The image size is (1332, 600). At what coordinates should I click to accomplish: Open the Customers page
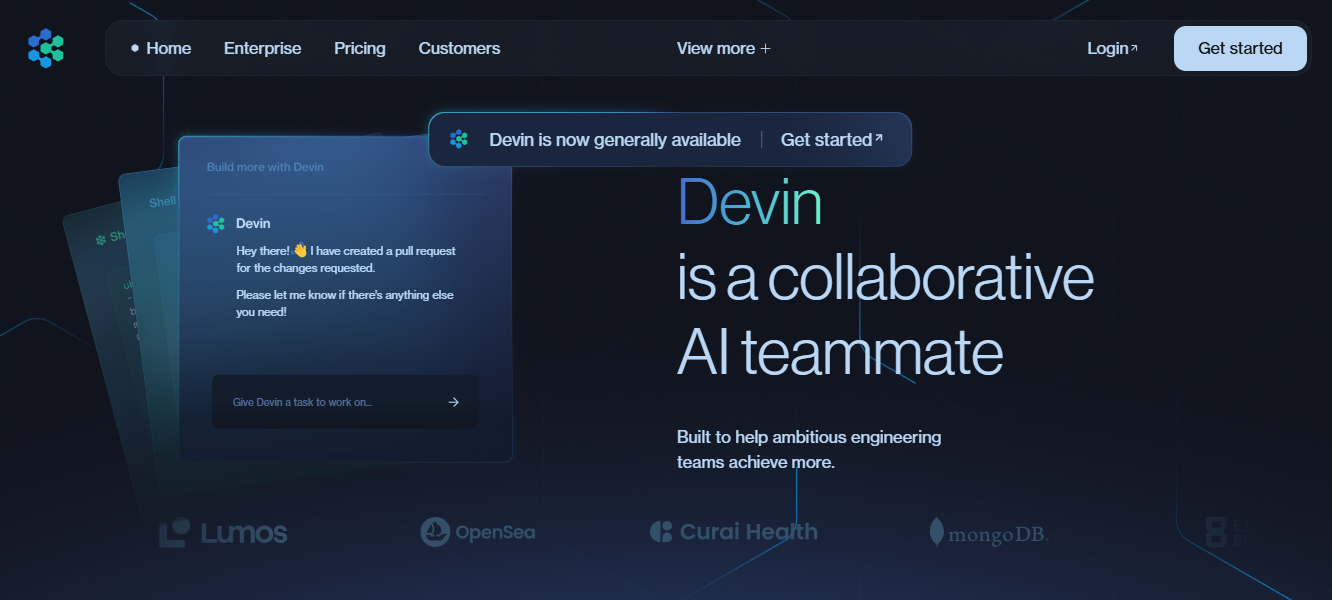460,48
